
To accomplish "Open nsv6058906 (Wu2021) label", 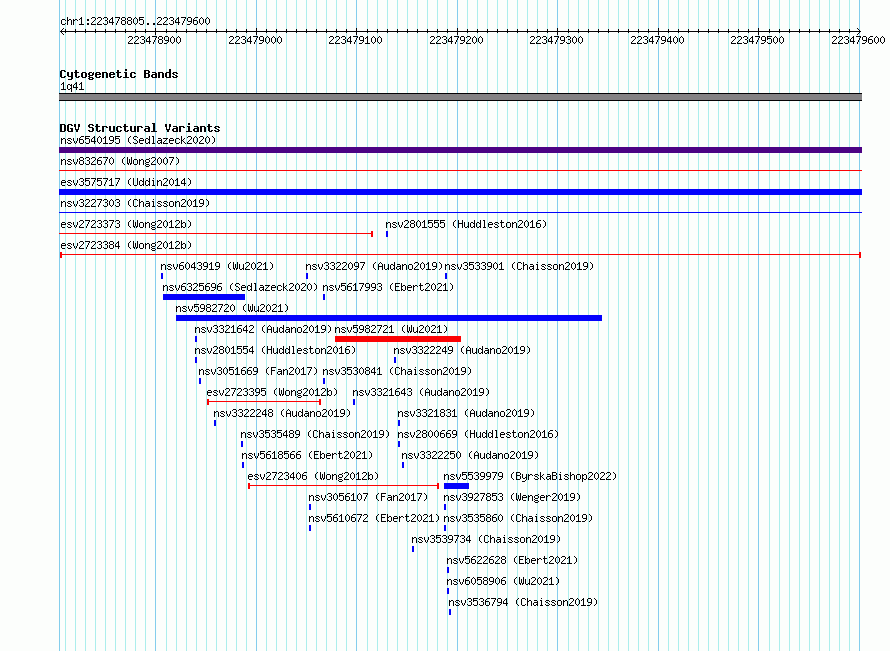I will pos(503,581).
